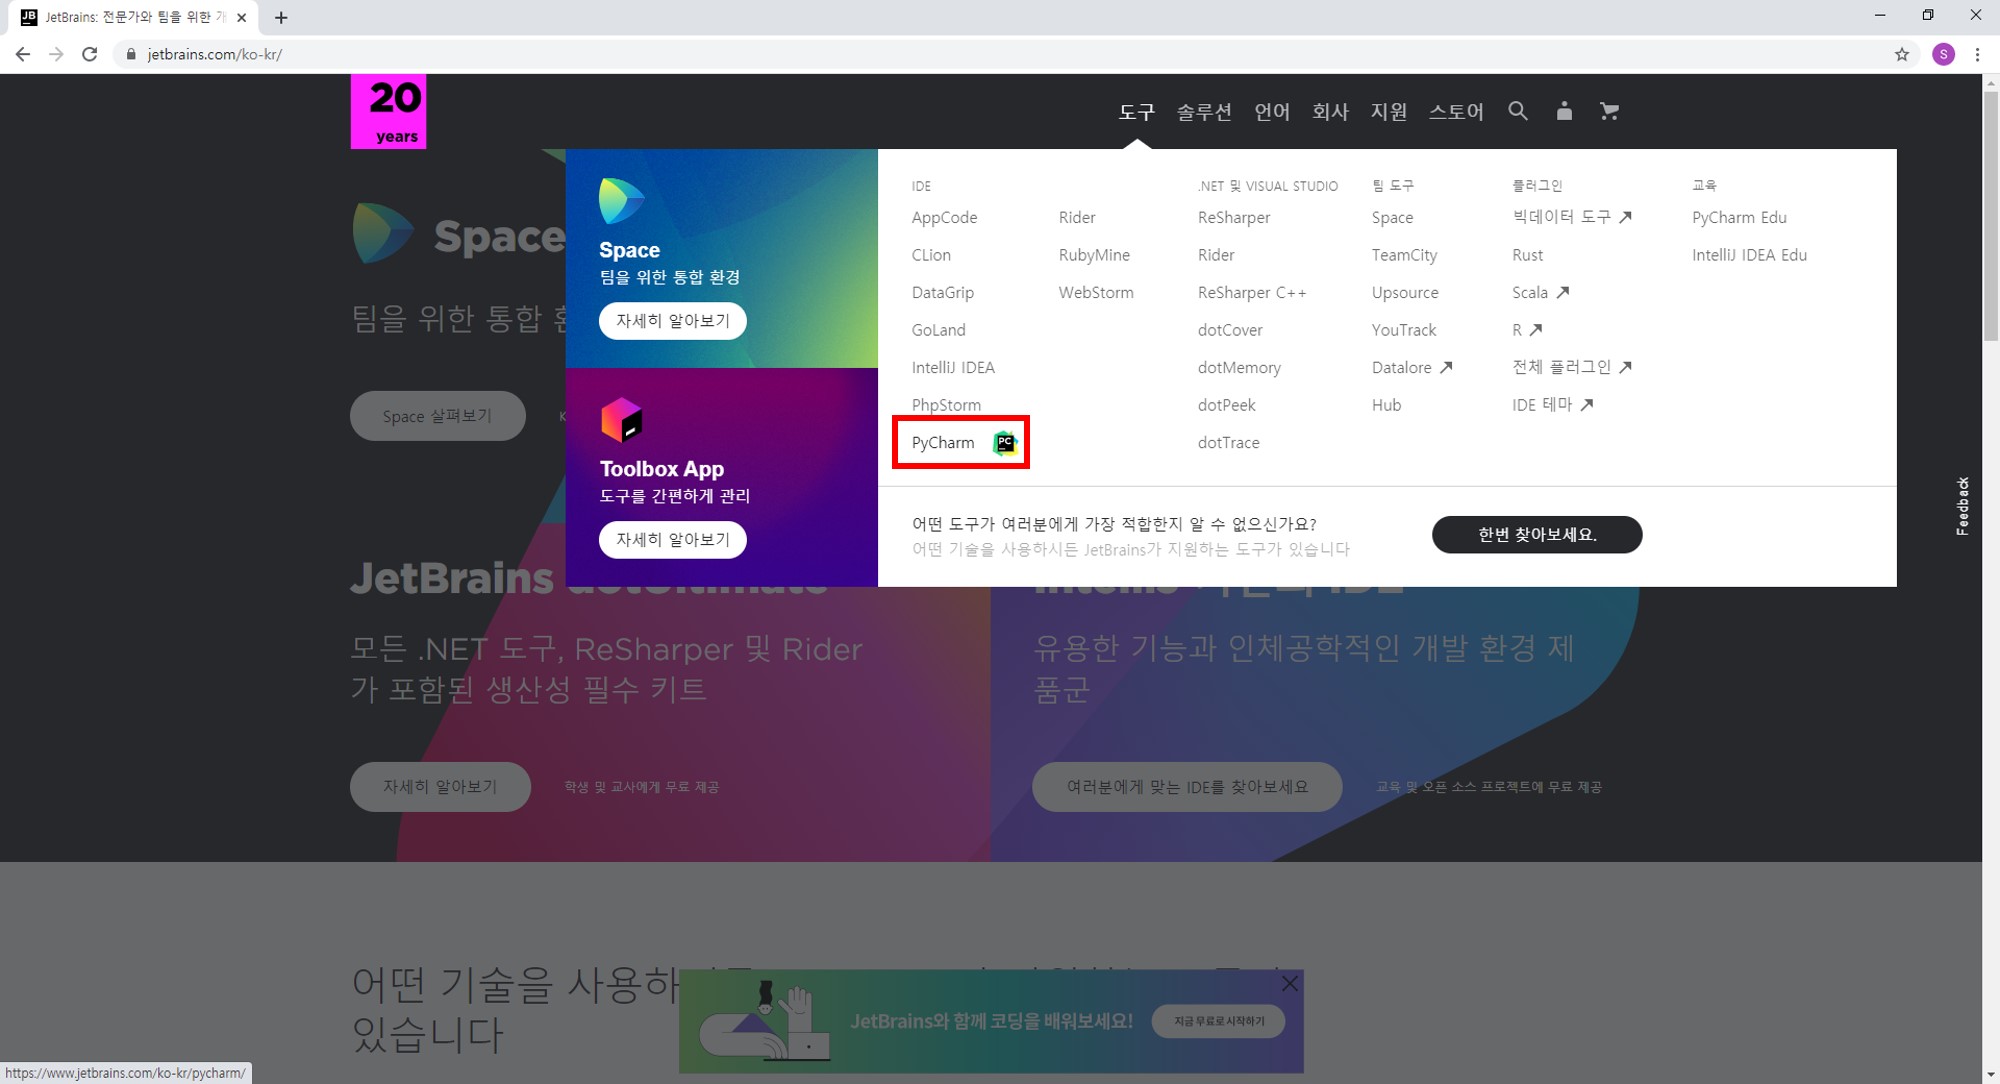Close the coding promo banner
Image resolution: width=2000 pixels, height=1084 pixels.
pos(1290,983)
